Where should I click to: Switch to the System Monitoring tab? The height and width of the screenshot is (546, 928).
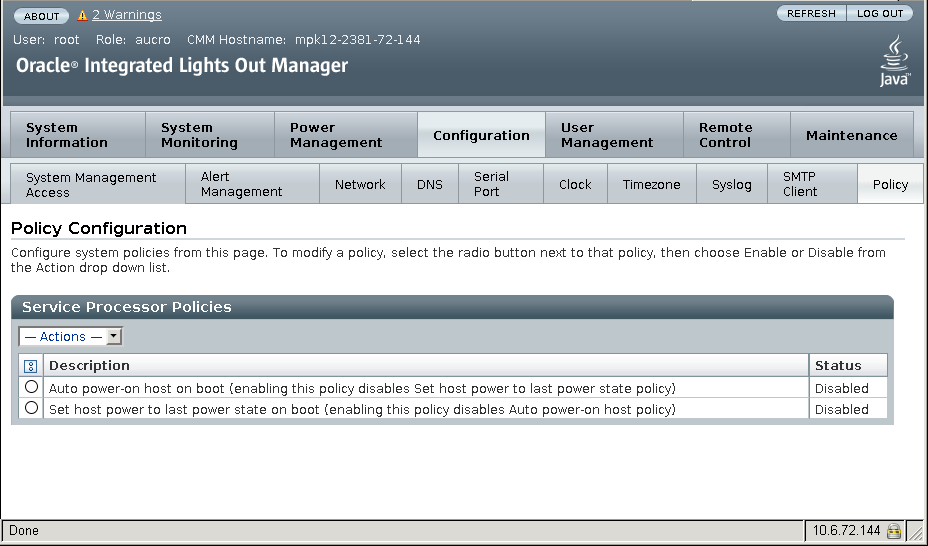click(210, 135)
